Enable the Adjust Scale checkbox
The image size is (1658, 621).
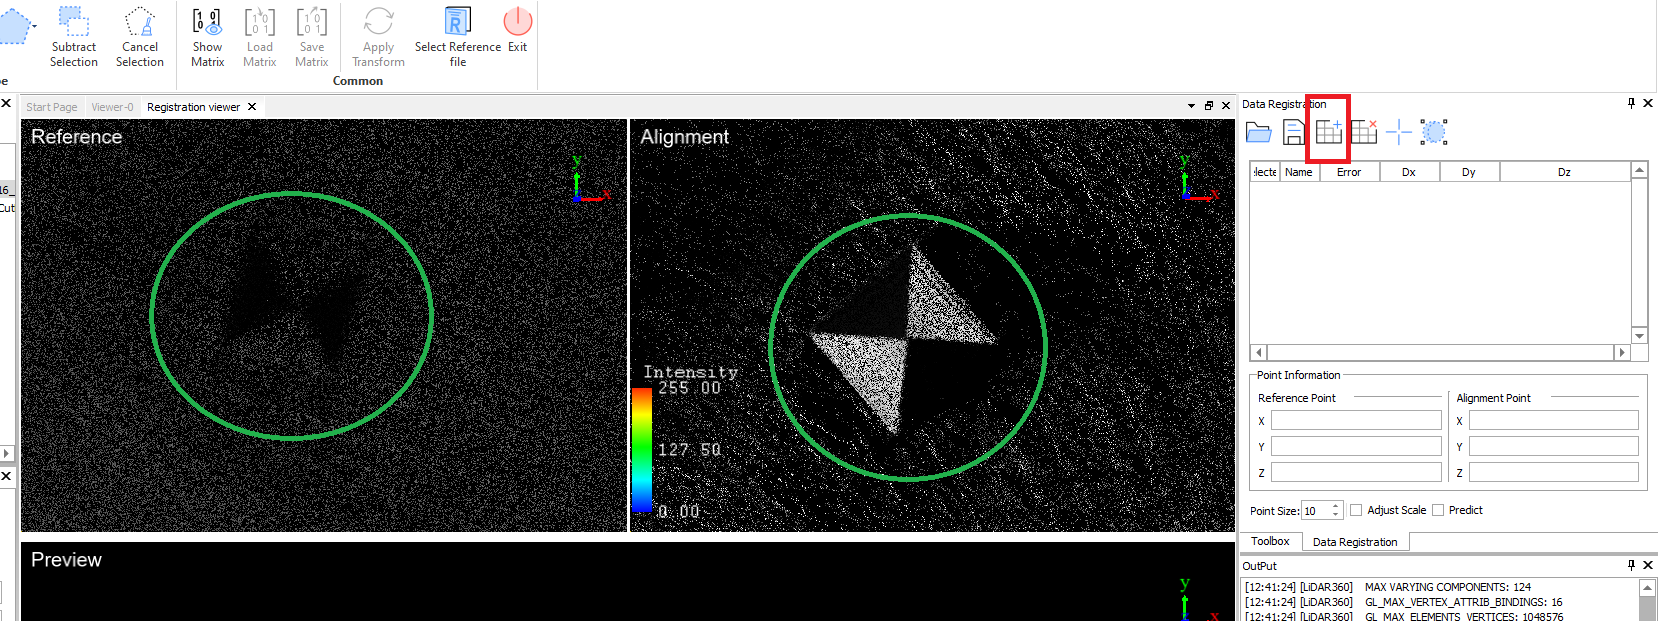coord(1356,510)
